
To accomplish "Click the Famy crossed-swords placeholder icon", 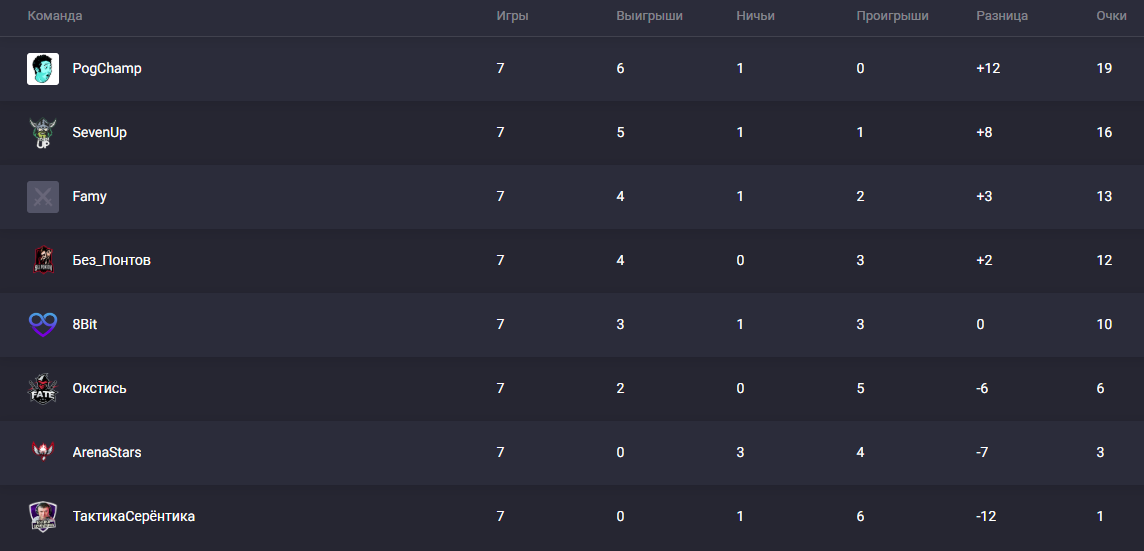I will pyautogui.click(x=43, y=197).
